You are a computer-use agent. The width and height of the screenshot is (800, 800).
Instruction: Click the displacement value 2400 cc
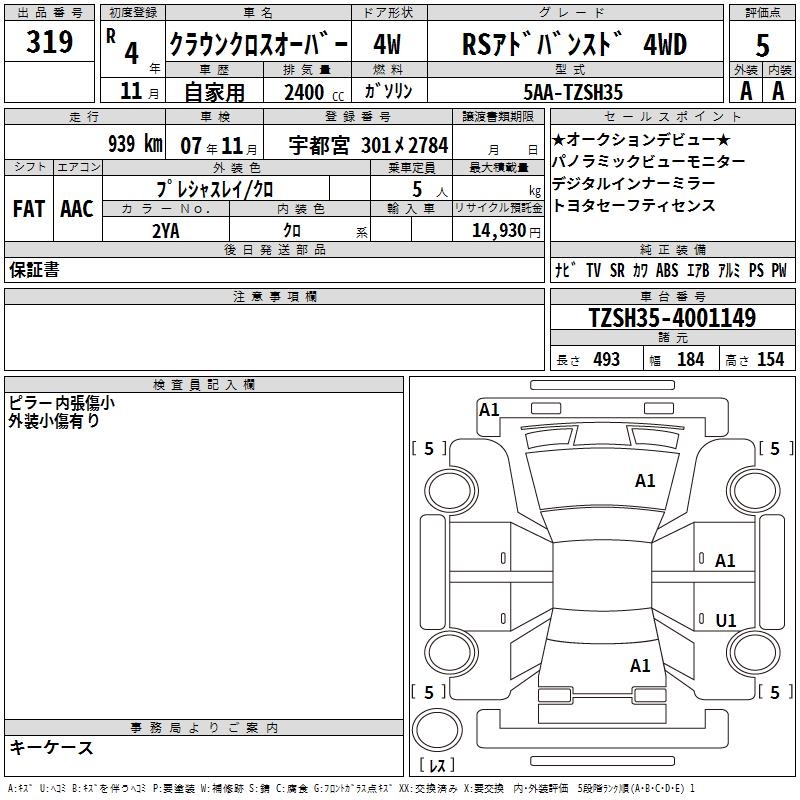(x=314, y=92)
